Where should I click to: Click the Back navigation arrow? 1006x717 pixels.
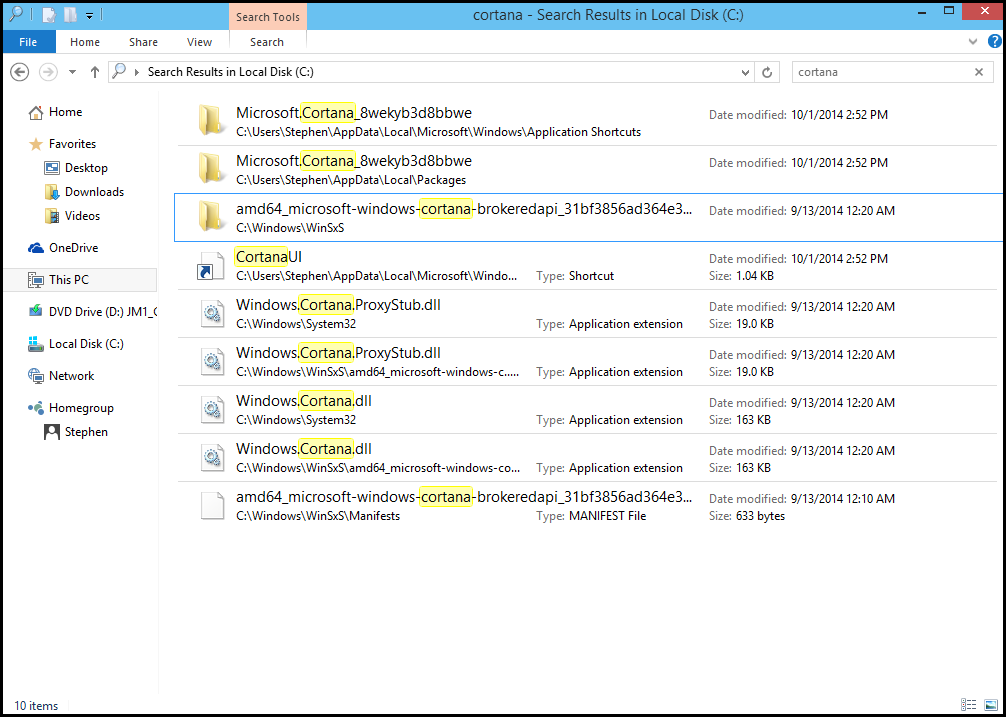pos(19,72)
